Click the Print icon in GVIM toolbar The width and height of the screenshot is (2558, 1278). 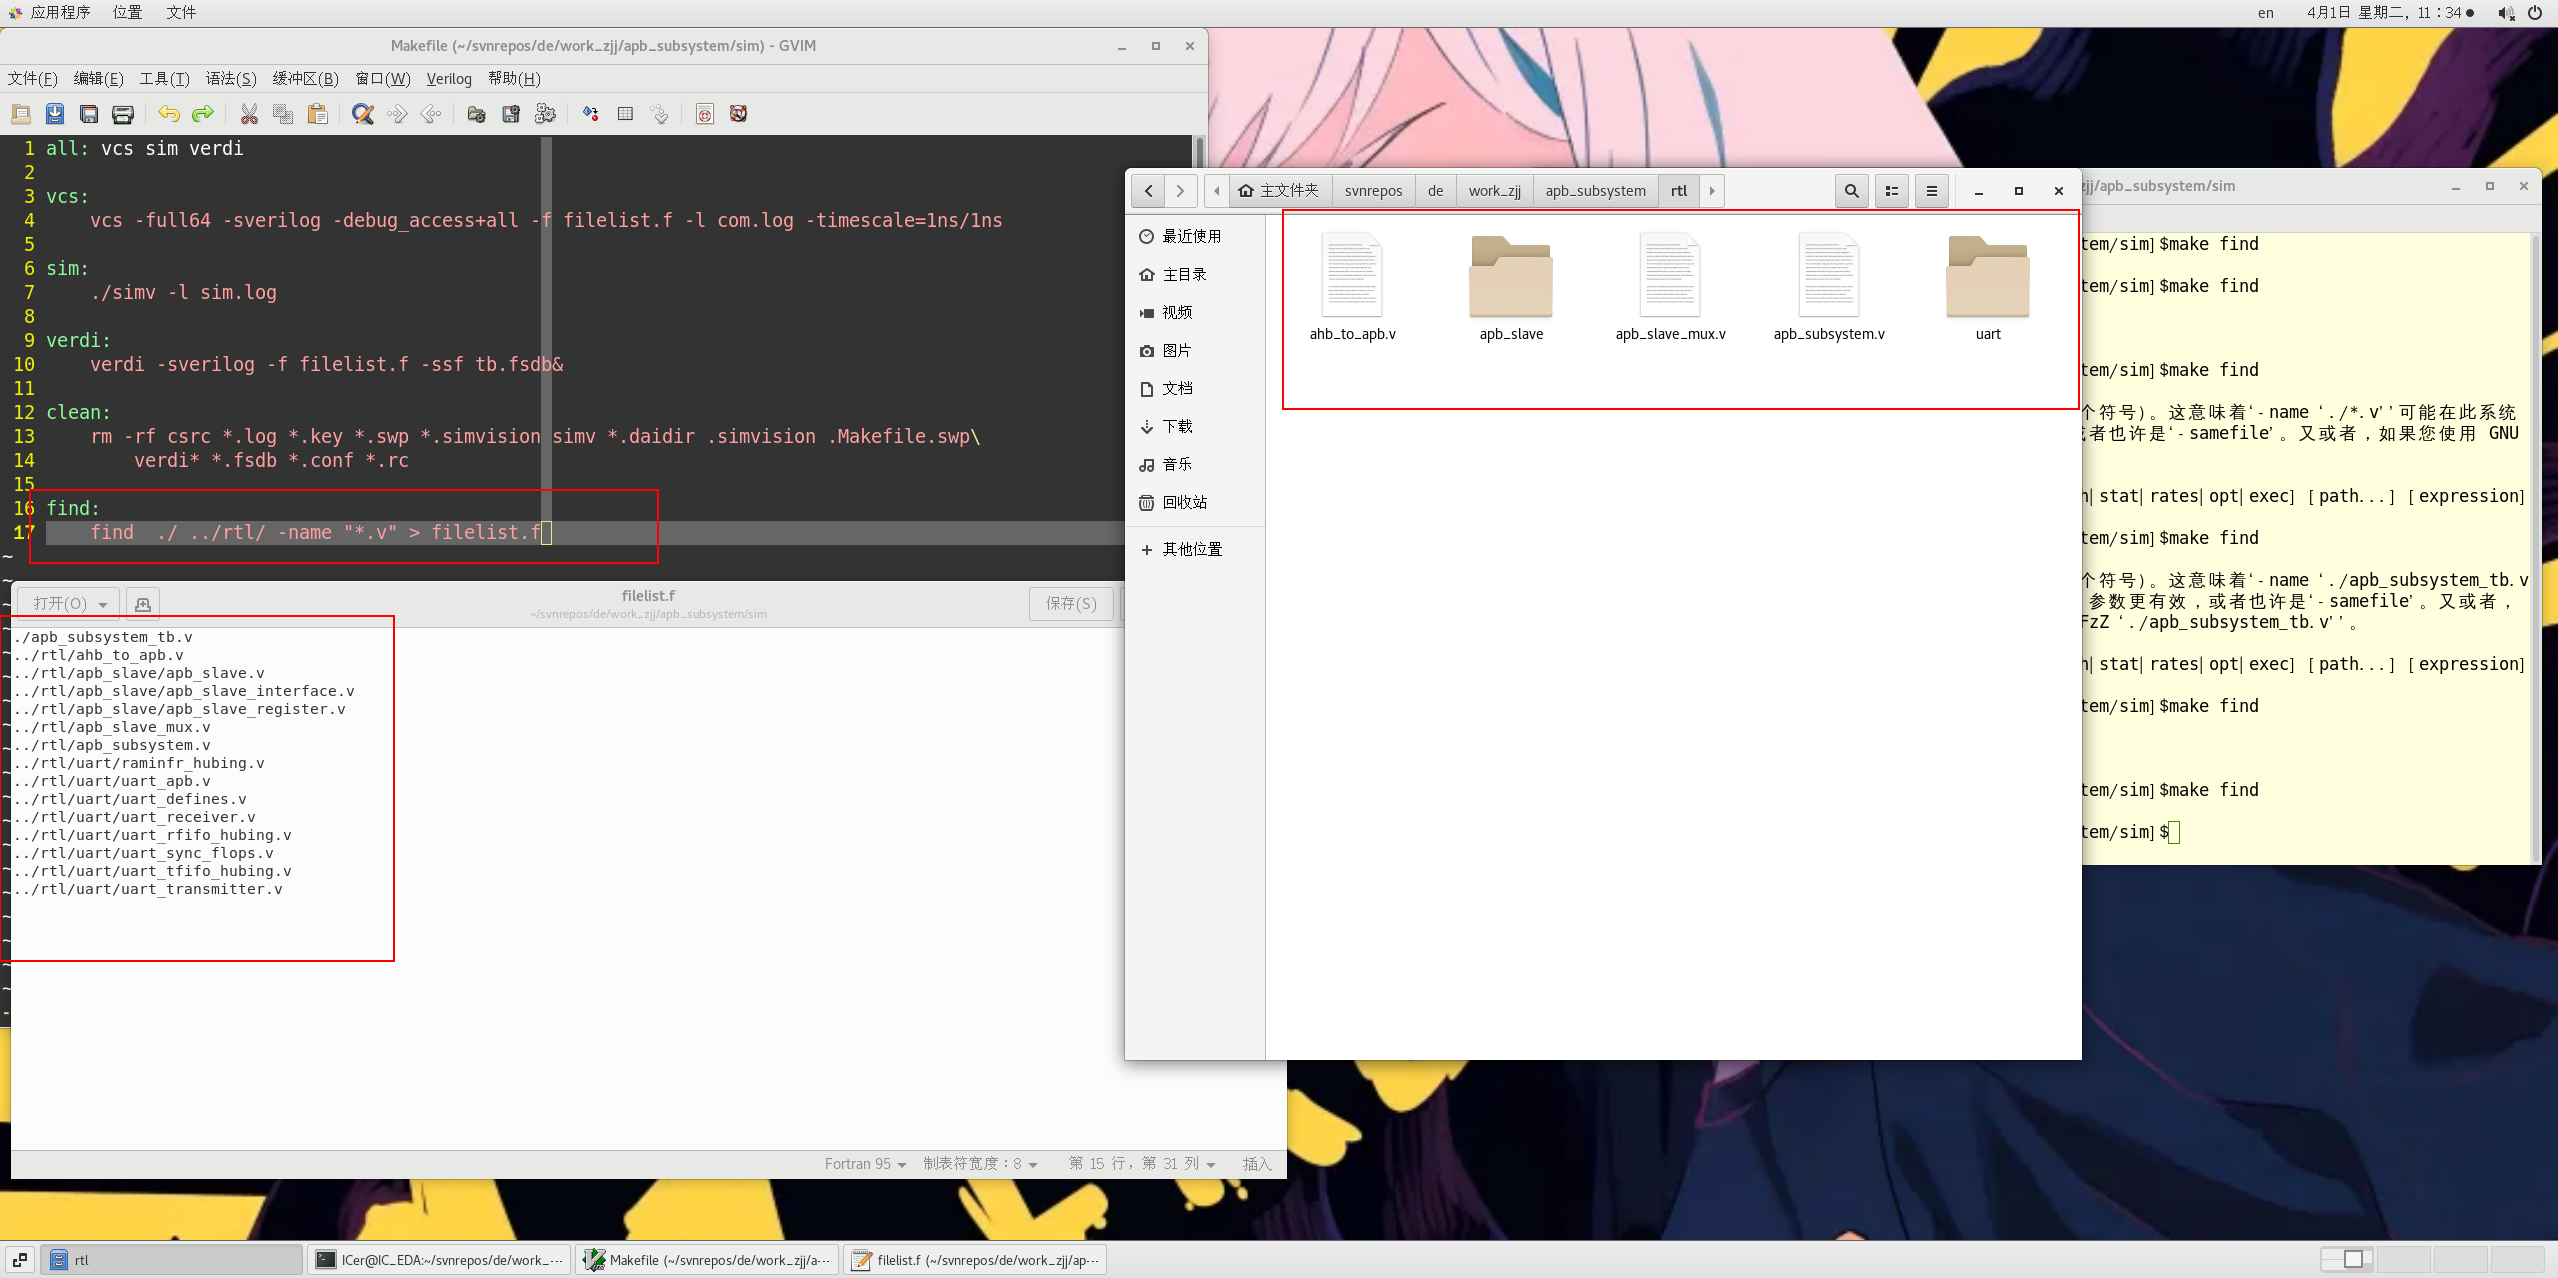(122, 113)
